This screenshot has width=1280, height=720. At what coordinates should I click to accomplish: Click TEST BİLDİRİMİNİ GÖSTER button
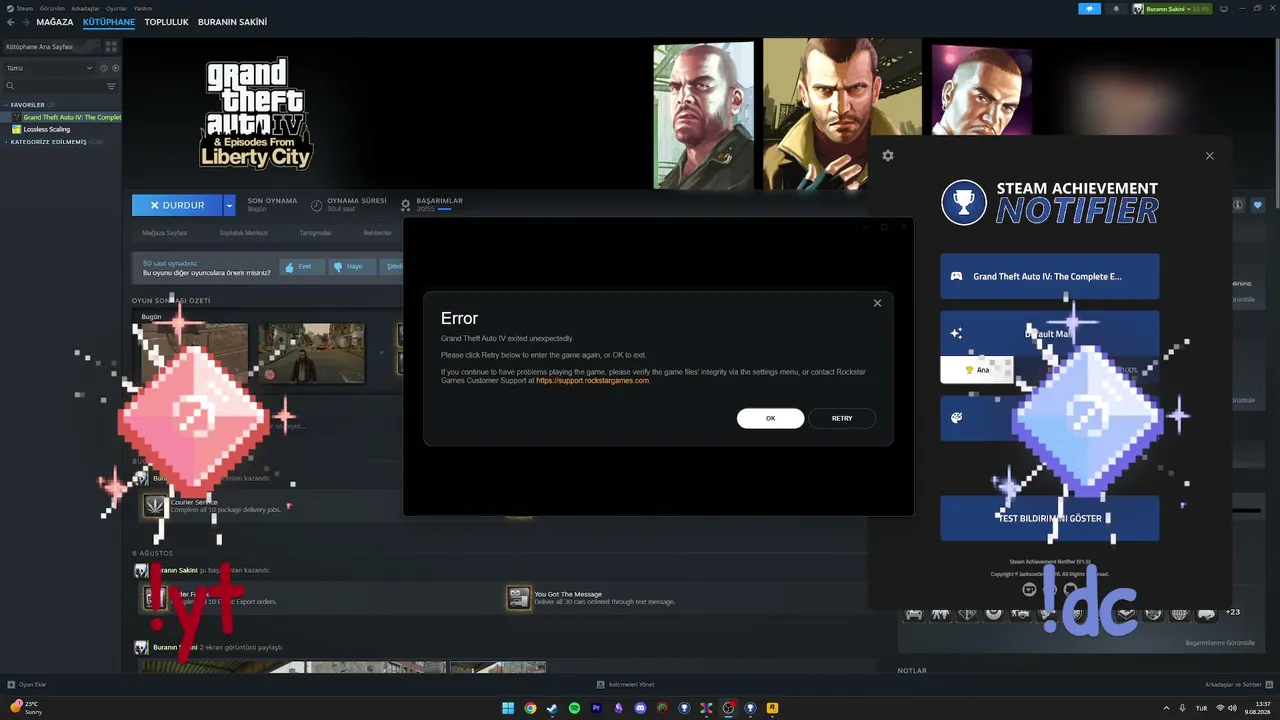[1049, 518]
